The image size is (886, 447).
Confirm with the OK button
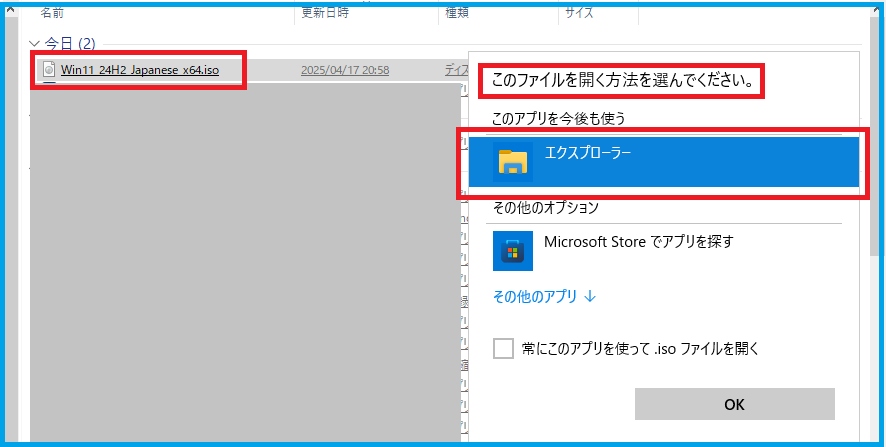click(x=735, y=404)
